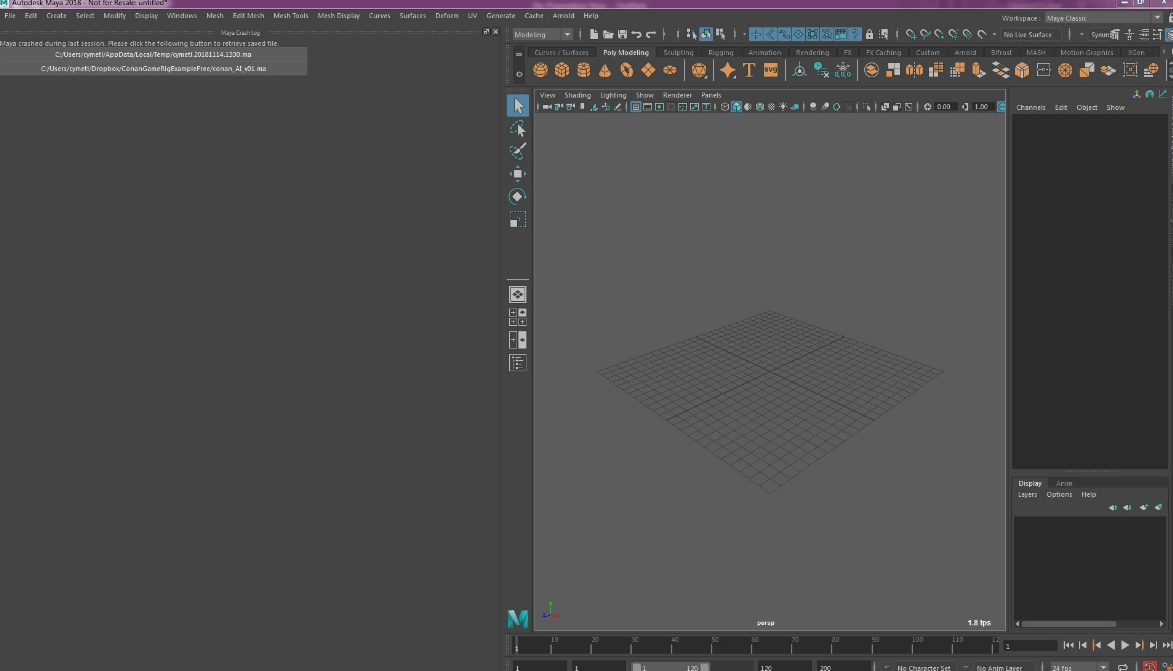Toggle Auto Keyframe button
The width and height of the screenshot is (1173, 671).
(x=1150, y=667)
